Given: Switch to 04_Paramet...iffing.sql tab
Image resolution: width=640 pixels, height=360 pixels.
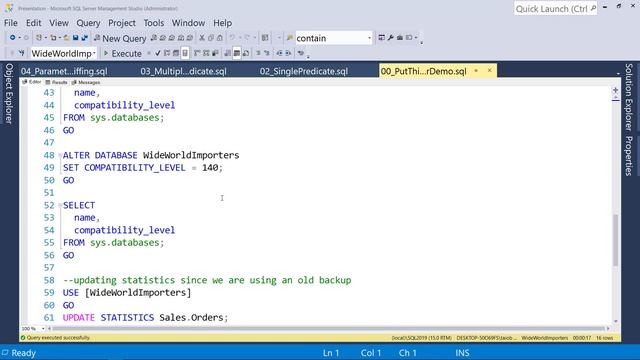Looking at the screenshot, I should [64, 71].
